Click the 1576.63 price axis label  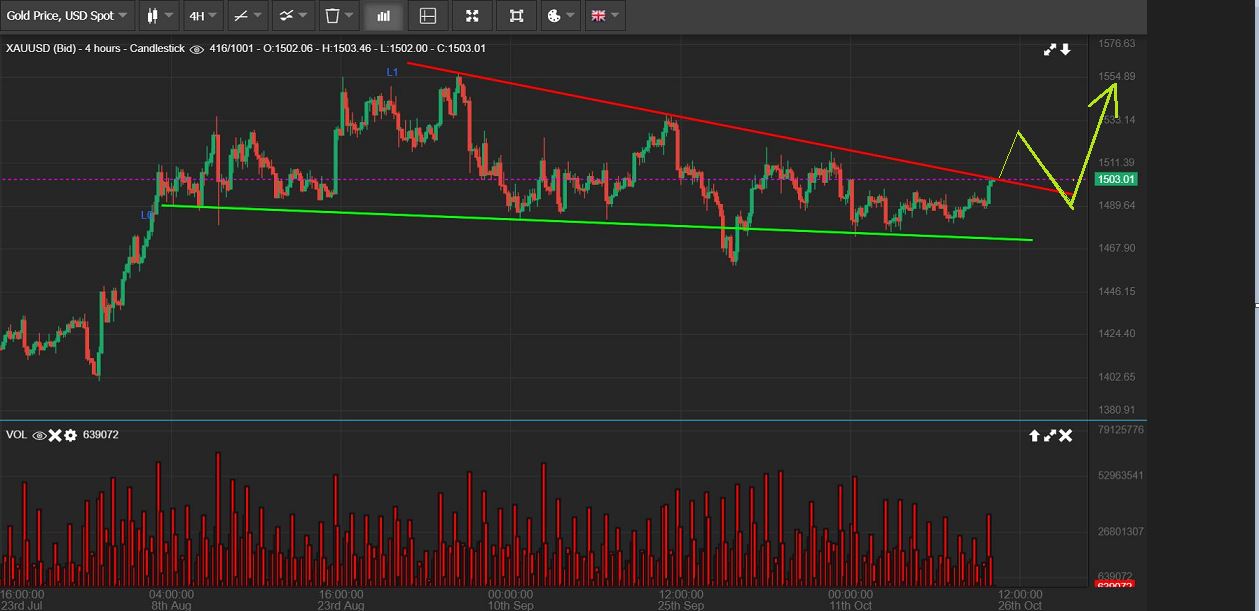(1116, 44)
